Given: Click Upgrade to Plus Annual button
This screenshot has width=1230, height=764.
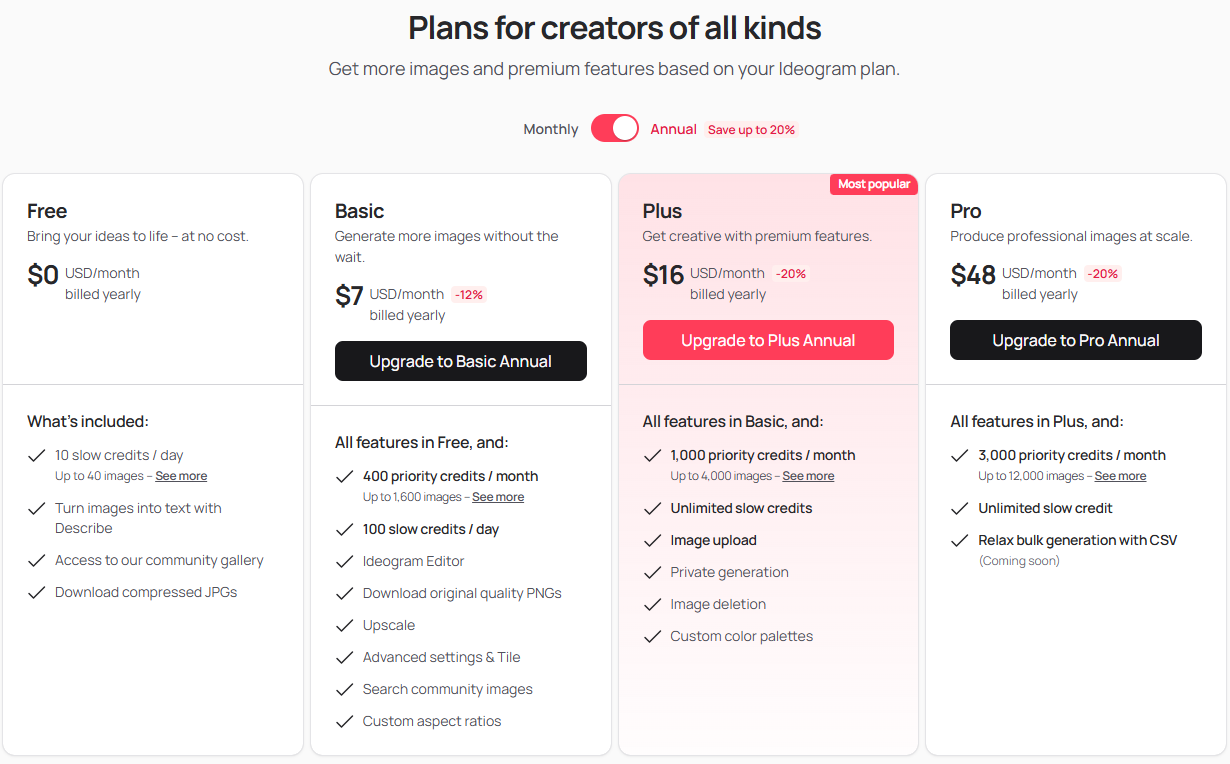Looking at the screenshot, I should [768, 340].
